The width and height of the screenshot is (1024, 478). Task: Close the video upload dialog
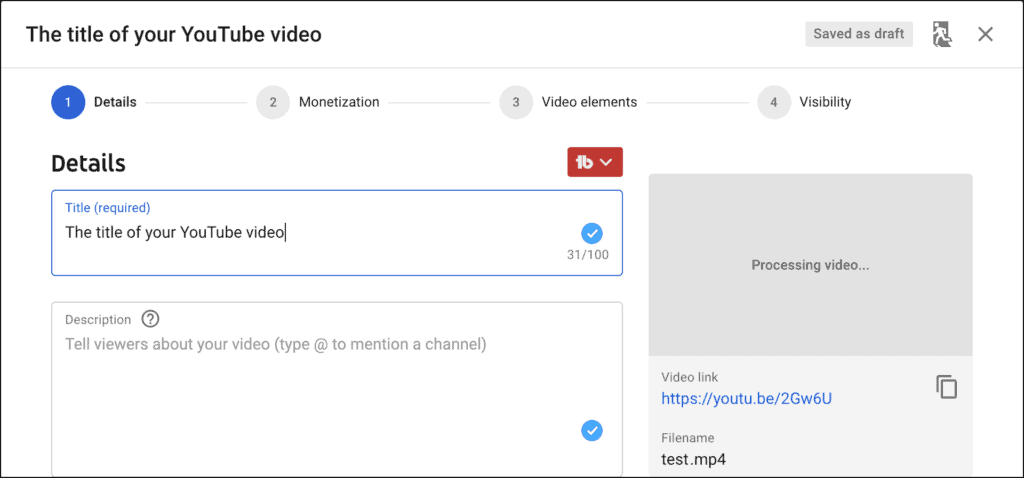pyautogui.click(x=985, y=34)
